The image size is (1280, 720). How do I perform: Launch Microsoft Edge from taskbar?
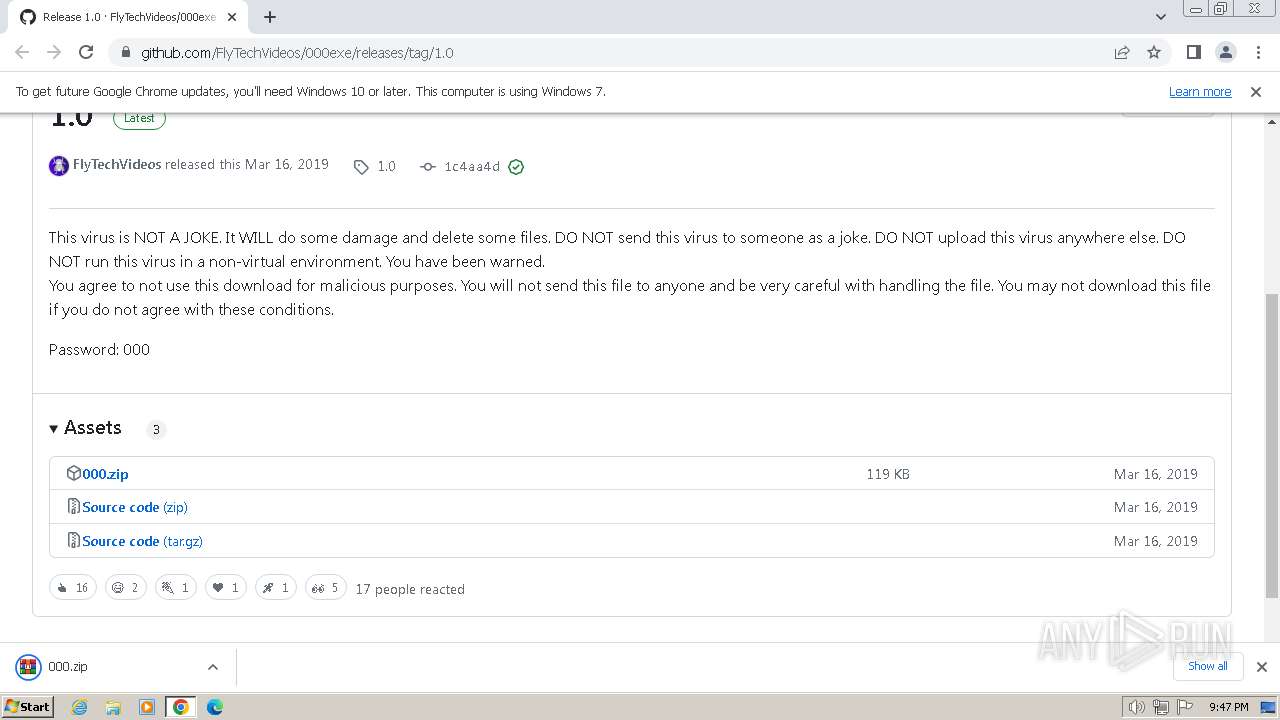coord(214,707)
